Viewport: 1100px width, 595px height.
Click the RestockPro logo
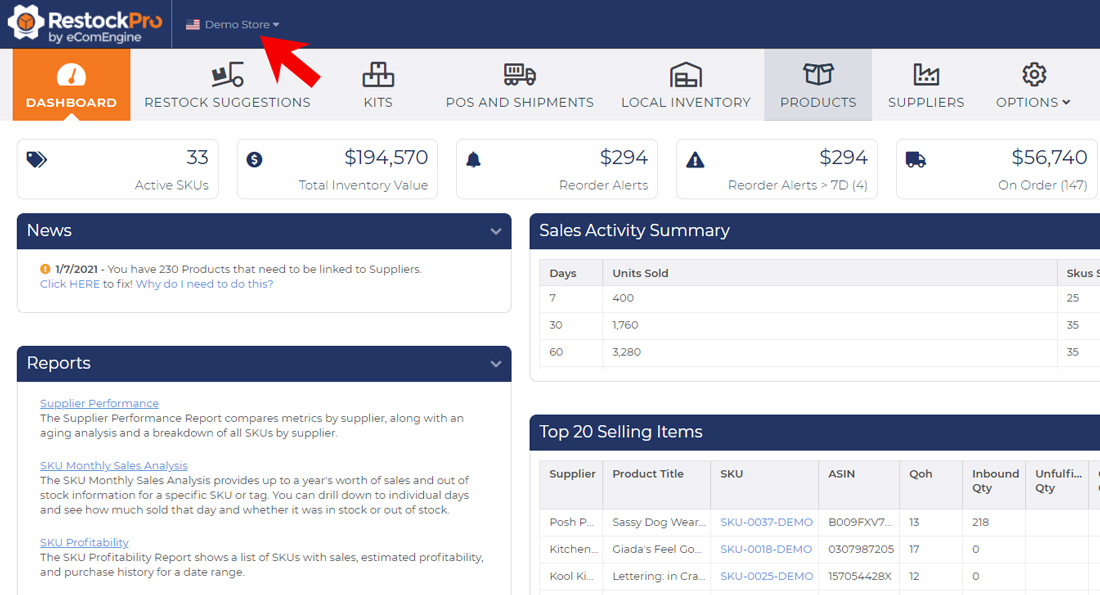tap(84, 24)
